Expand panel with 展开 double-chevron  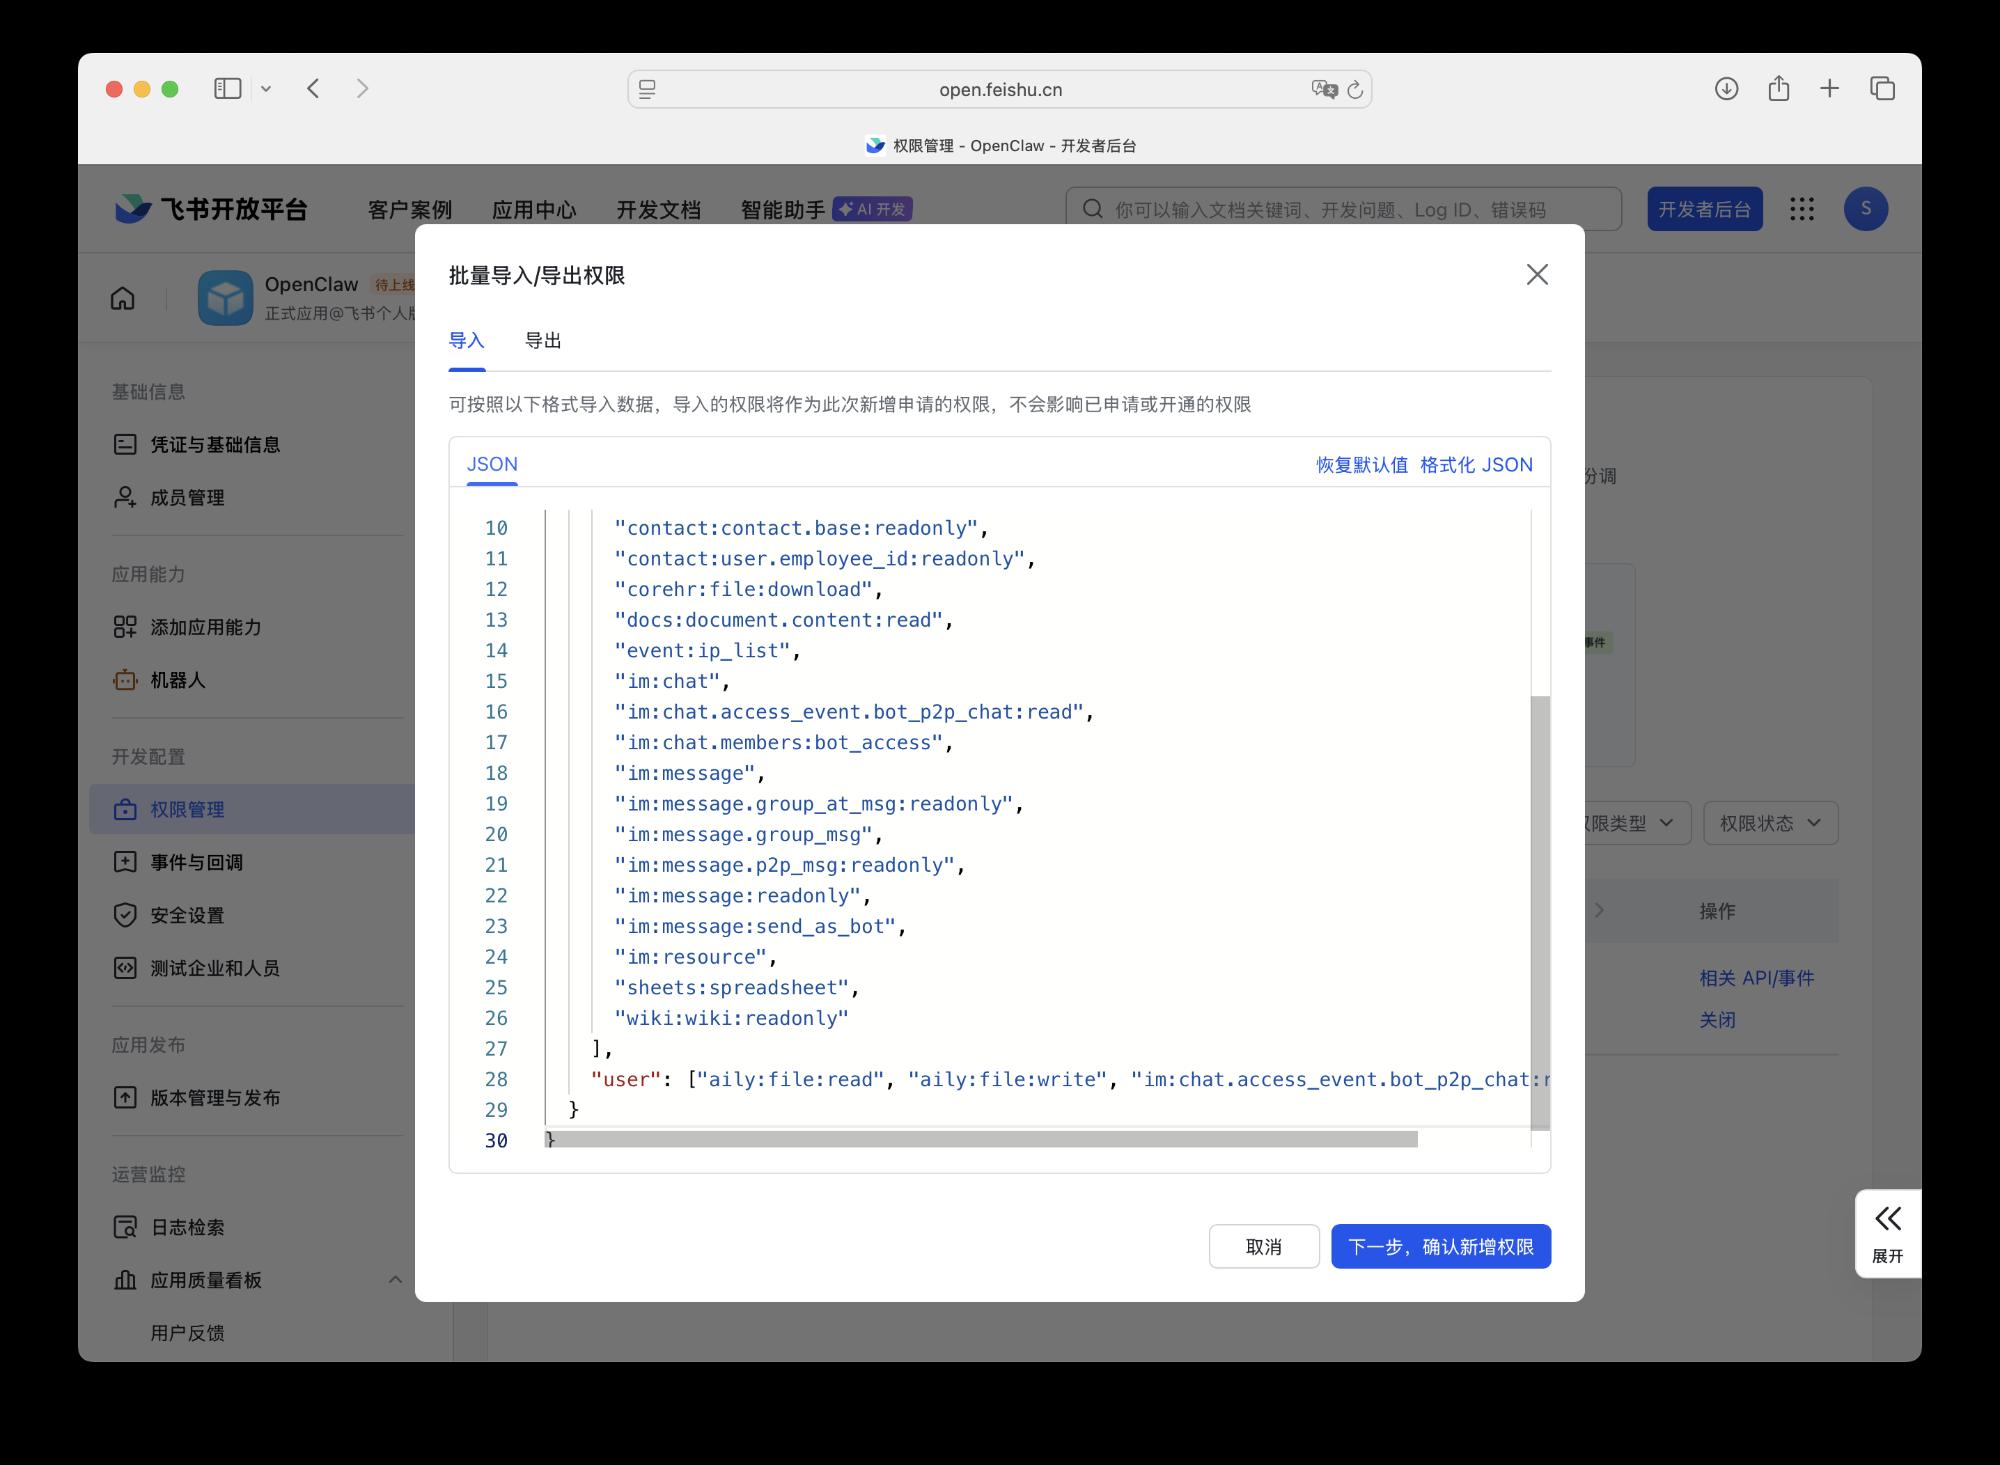pyautogui.click(x=1888, y=1232)
